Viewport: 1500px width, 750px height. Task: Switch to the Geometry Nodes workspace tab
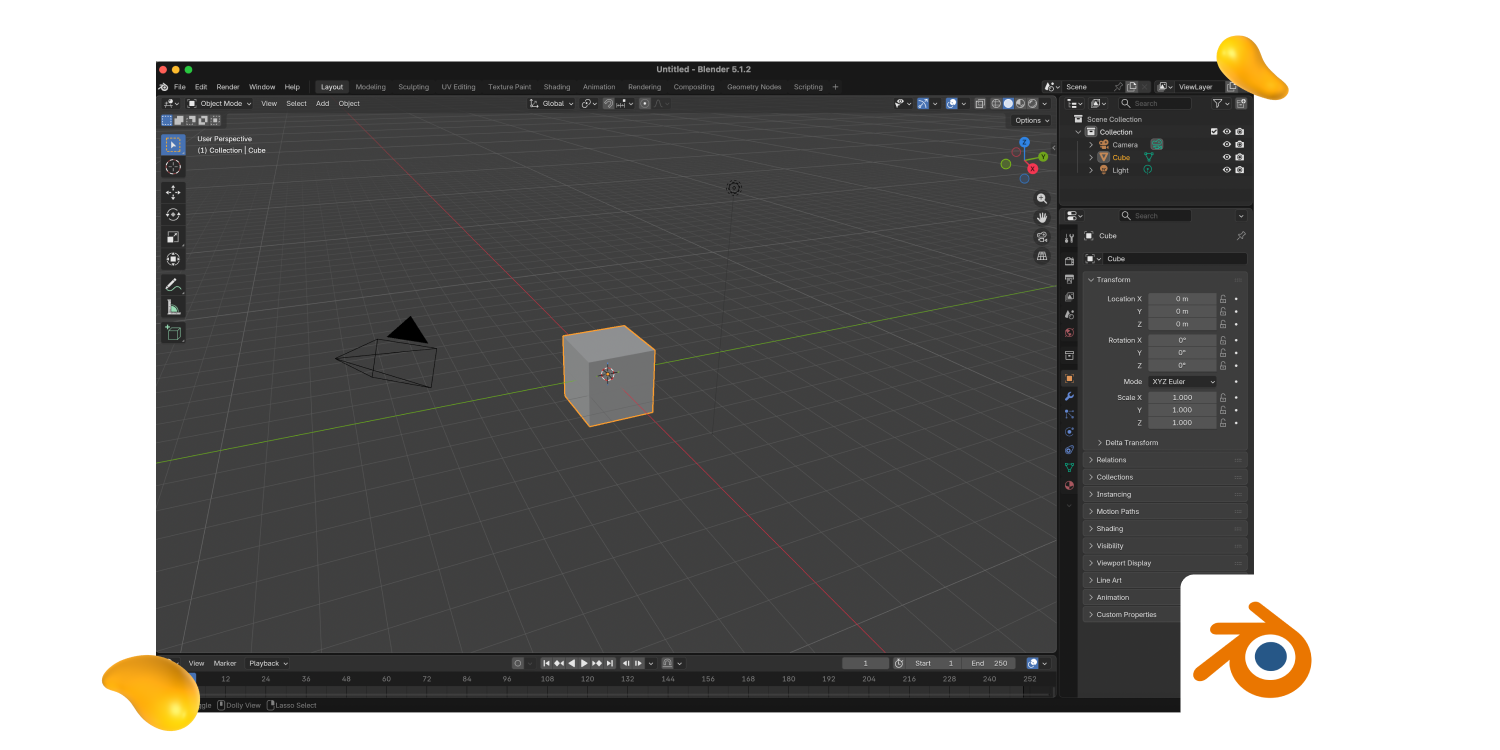[x=754, y=87]
